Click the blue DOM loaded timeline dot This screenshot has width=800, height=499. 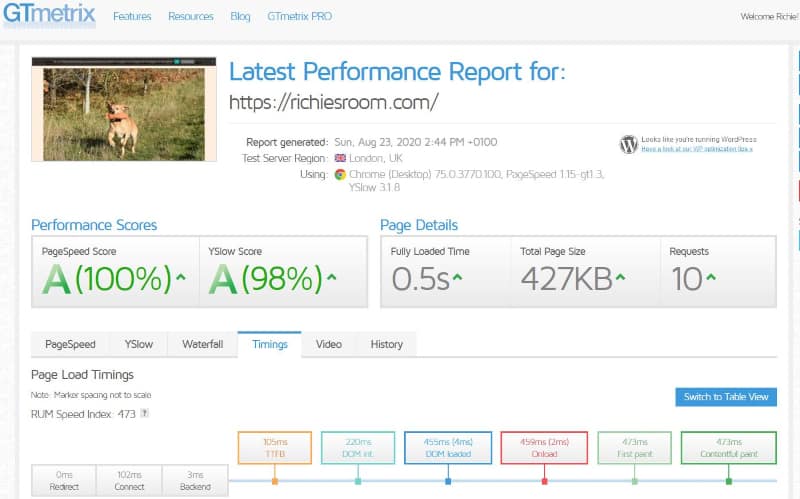click(448, 481)
